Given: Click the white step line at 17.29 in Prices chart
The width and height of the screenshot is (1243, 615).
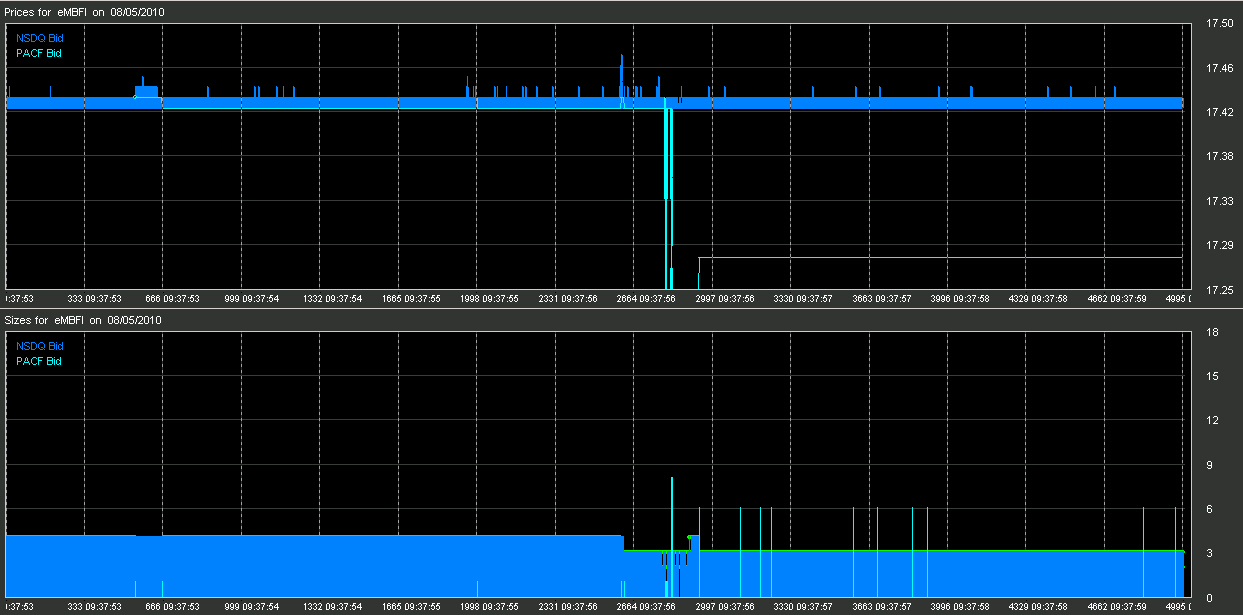Looking at the screenshot, I should pos(940,258).
